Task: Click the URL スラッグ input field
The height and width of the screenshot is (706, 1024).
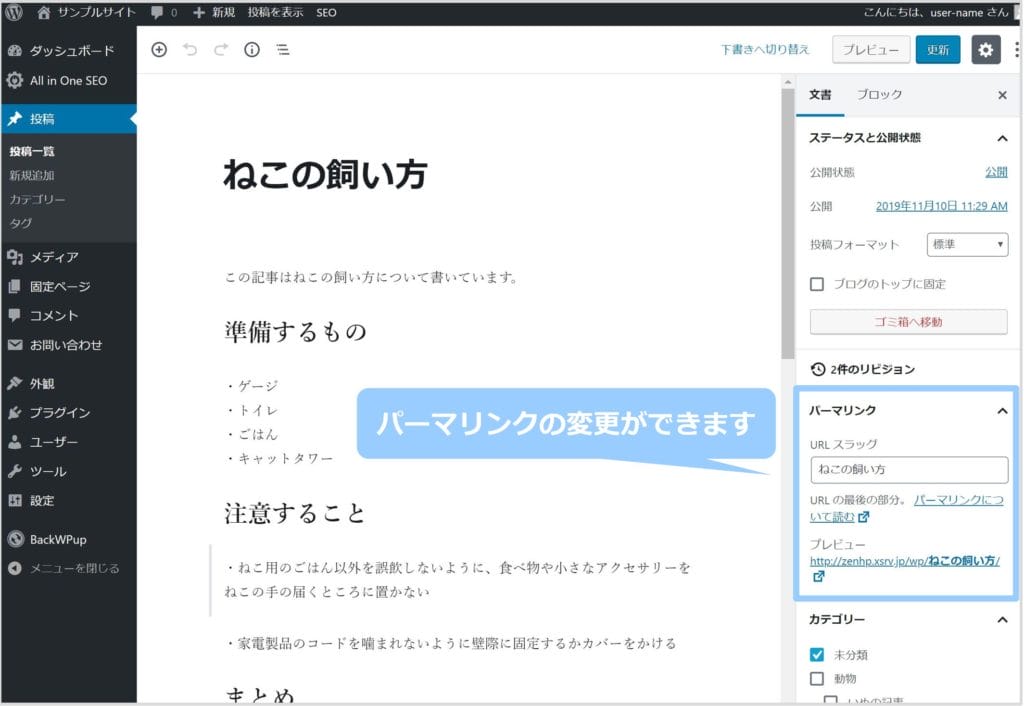Action: pos(908,469)
